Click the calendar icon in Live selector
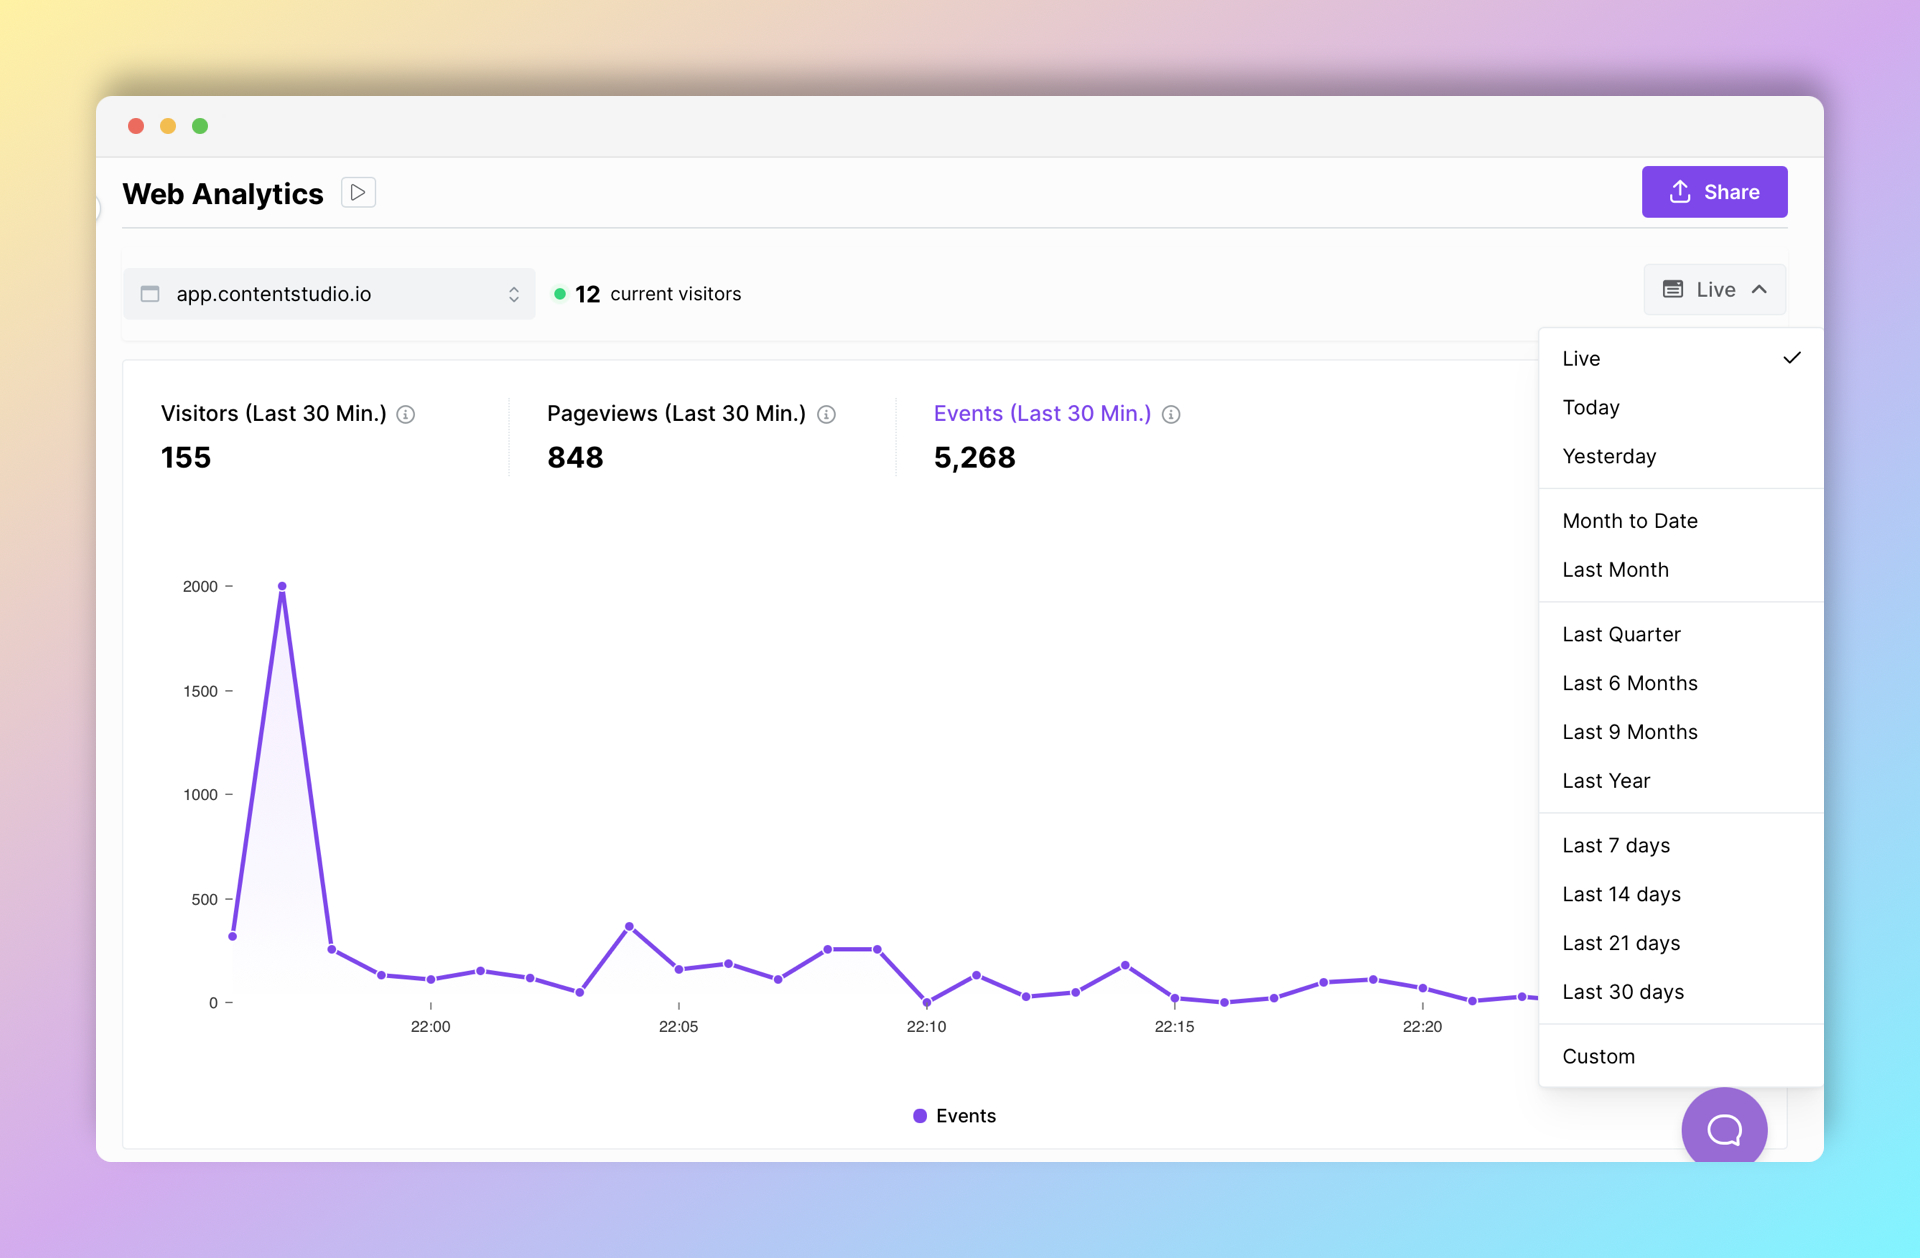Screen dimensions: 1920x1258 (1672, 289)
